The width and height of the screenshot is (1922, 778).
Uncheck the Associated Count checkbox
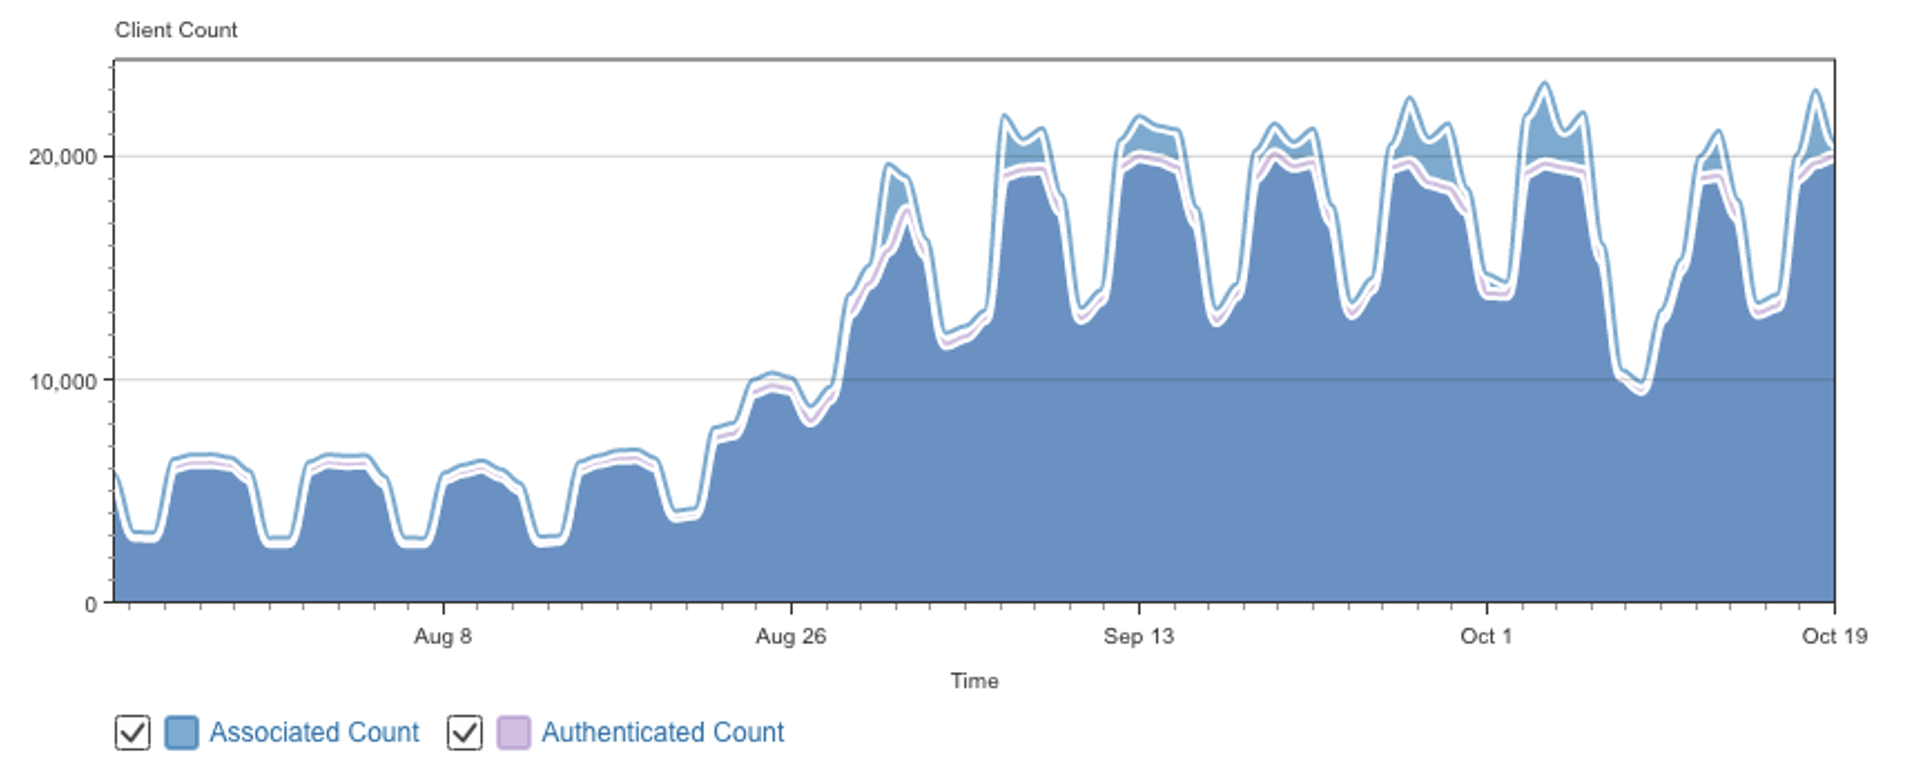point(132,732)
